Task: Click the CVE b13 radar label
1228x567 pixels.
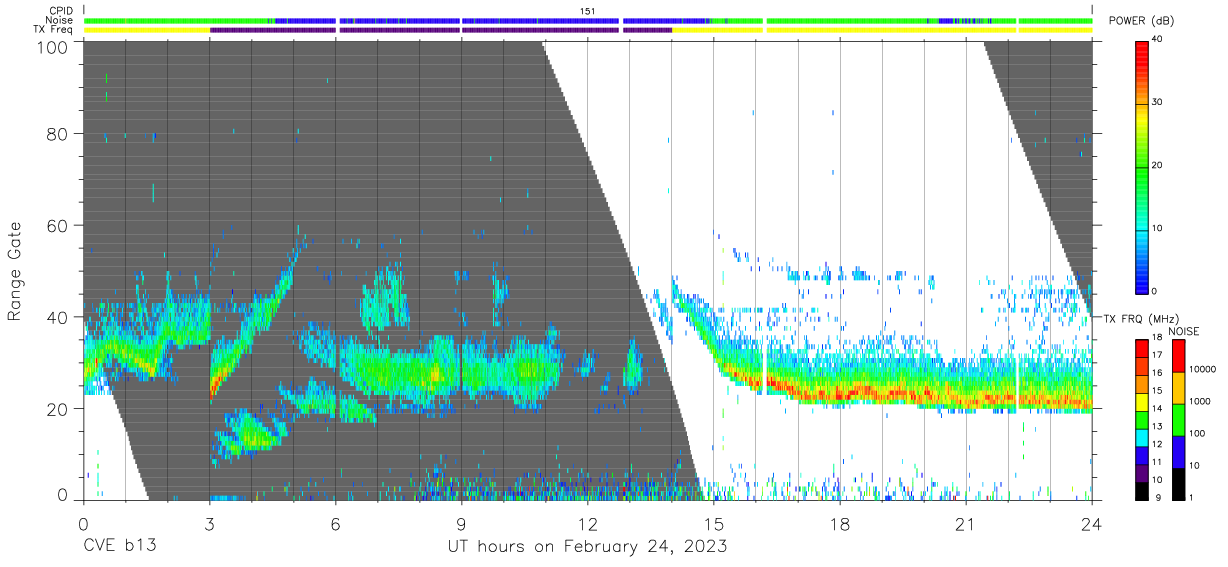Action: point(119,546)
